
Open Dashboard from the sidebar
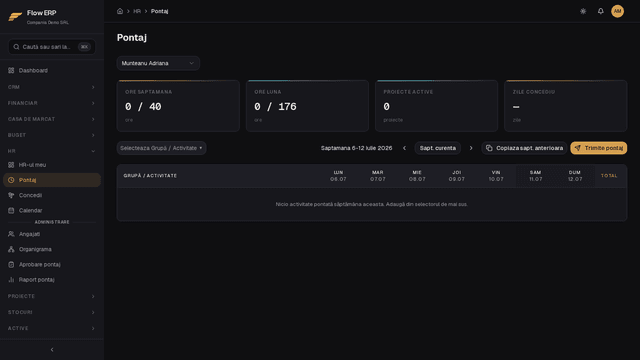tap(52, 71)
